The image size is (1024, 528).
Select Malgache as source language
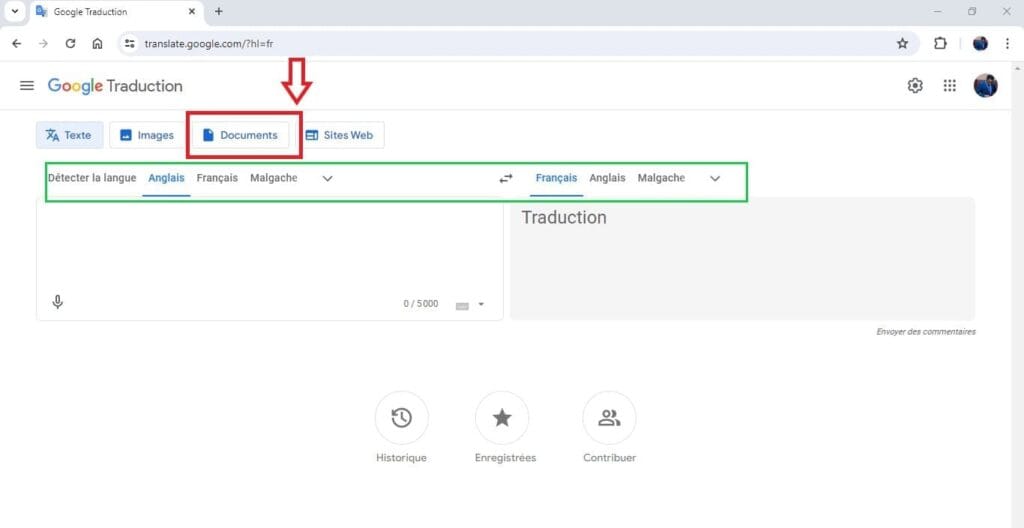pos(273,178)
